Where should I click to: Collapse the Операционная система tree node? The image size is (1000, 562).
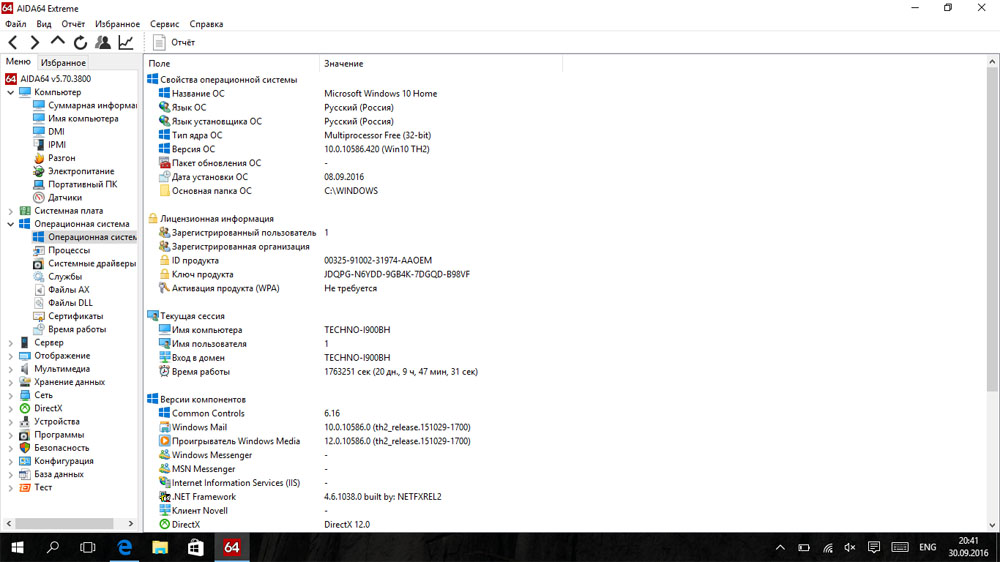pyautogui.click(x=10, y=224)
